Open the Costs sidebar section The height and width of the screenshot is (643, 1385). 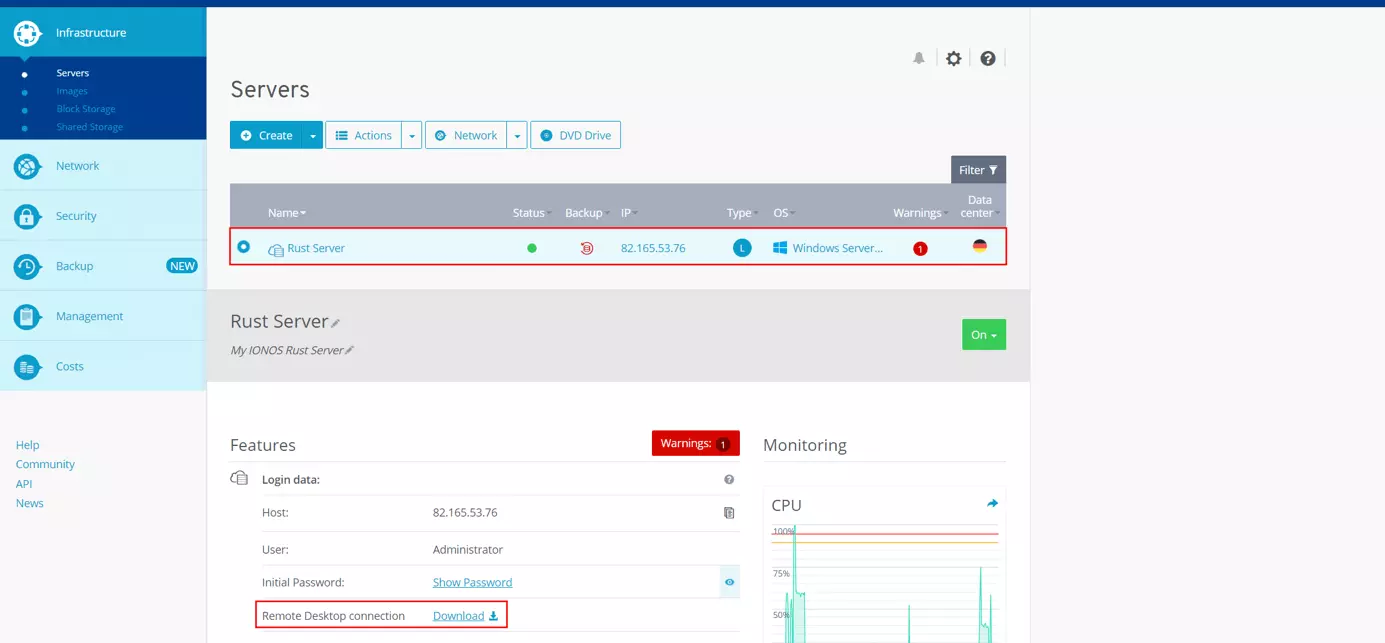(103, 366)
